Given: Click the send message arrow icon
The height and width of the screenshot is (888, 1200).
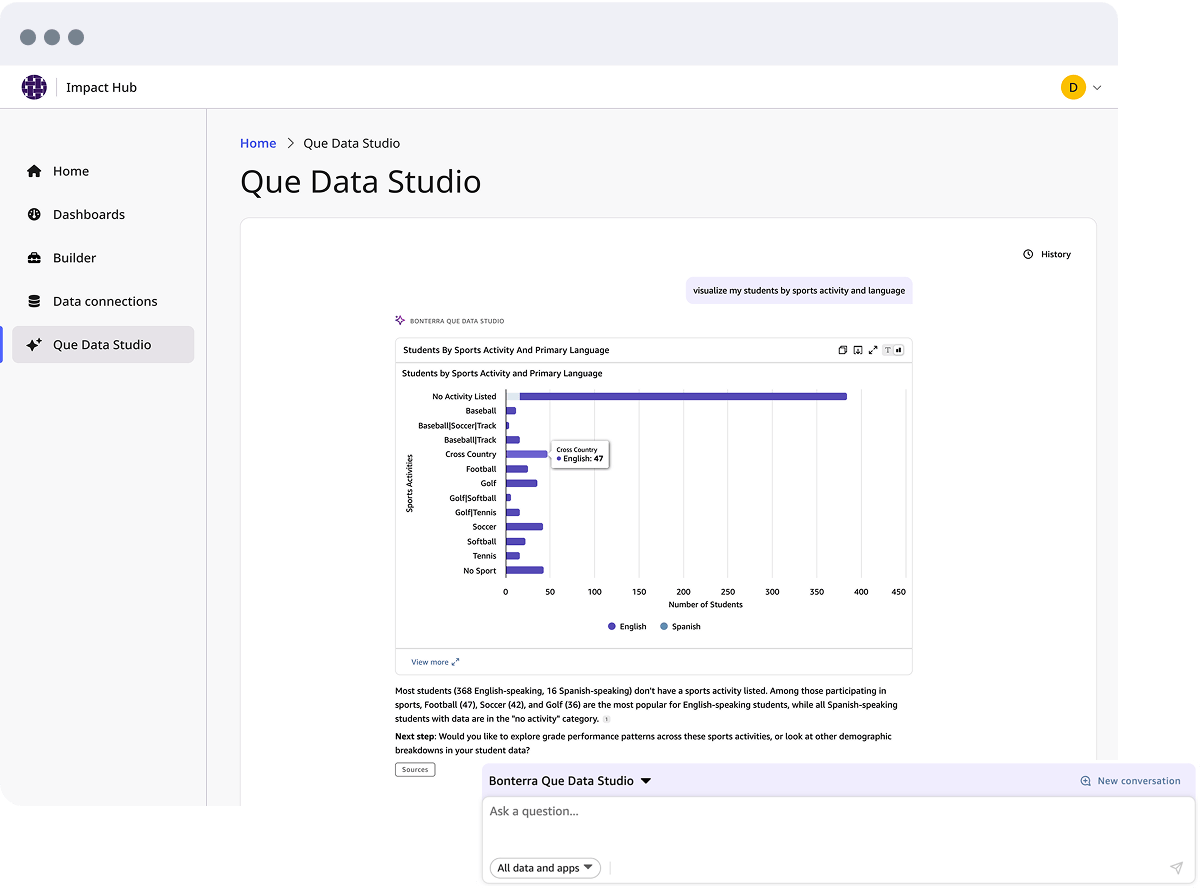Looking at the screenshot, I should [x=1175, y=868].
